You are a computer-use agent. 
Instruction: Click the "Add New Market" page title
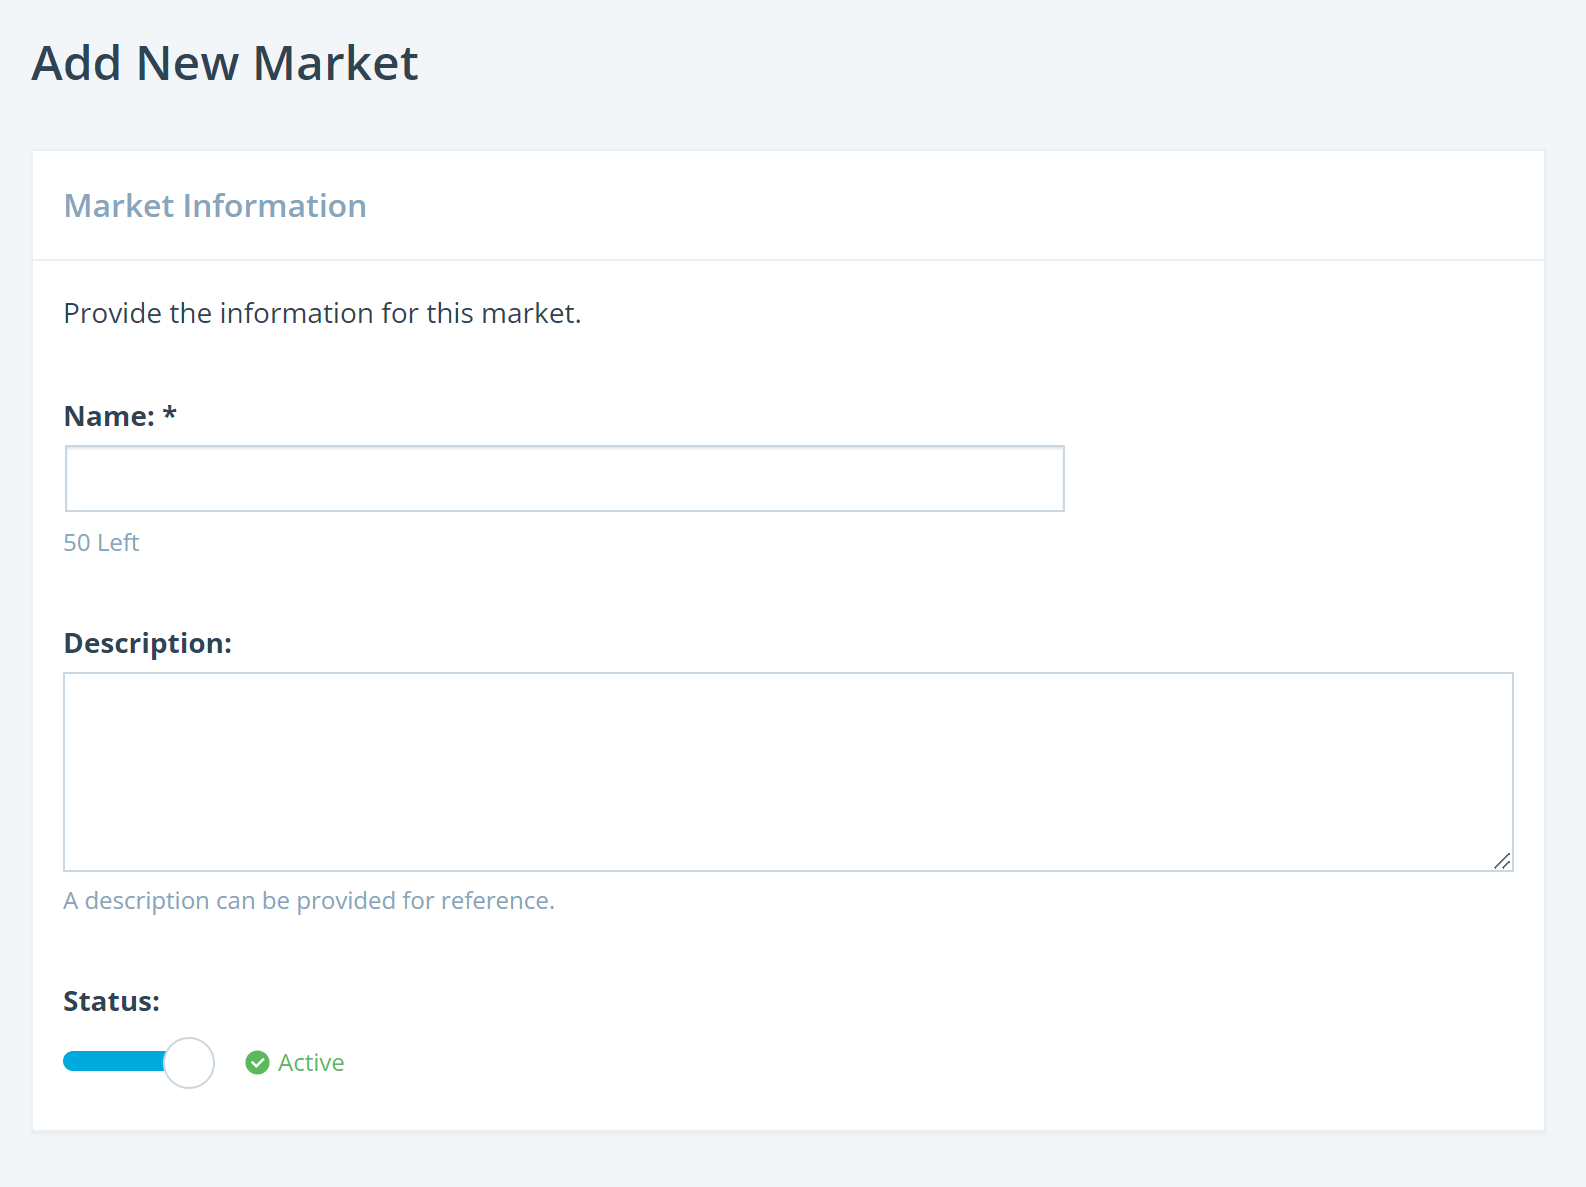225,63
